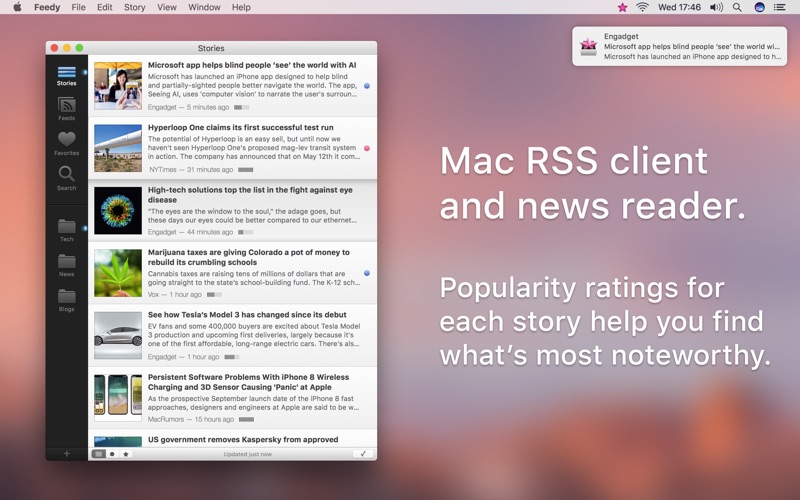
Task: Open the Microsoft app story thumbnail
Action: (x=118, y=86)
